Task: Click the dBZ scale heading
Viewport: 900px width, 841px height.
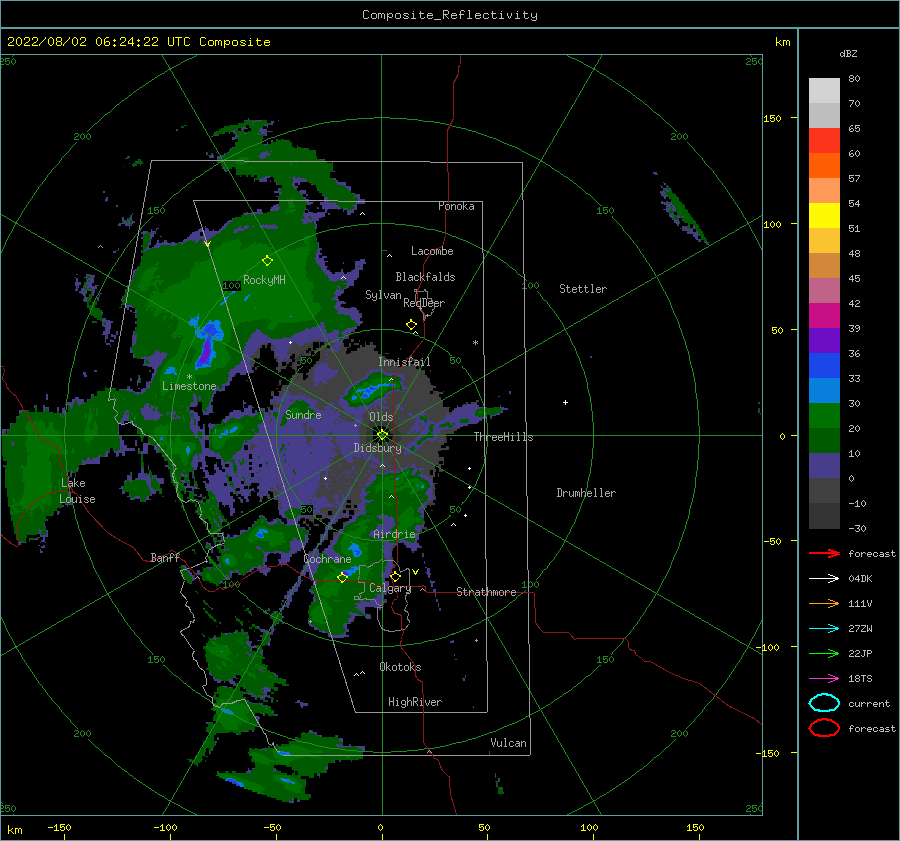Action: (x=848, y=53)
